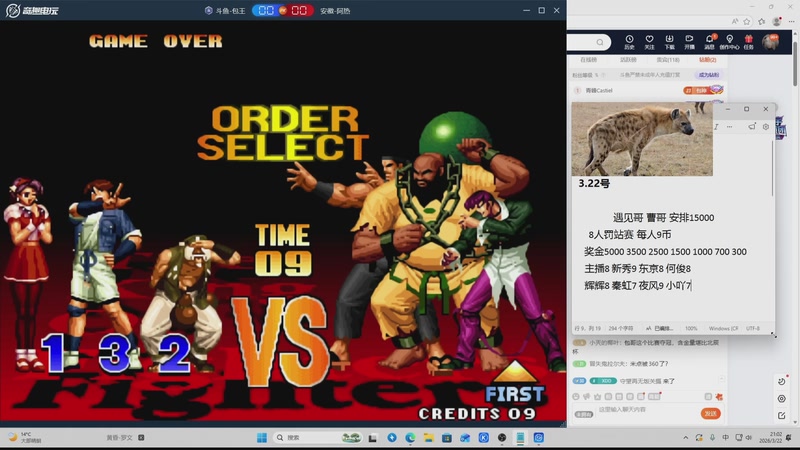Click the Windows (CR line ending in status bar
Screen dimensions: 800x450
point(723,329)
